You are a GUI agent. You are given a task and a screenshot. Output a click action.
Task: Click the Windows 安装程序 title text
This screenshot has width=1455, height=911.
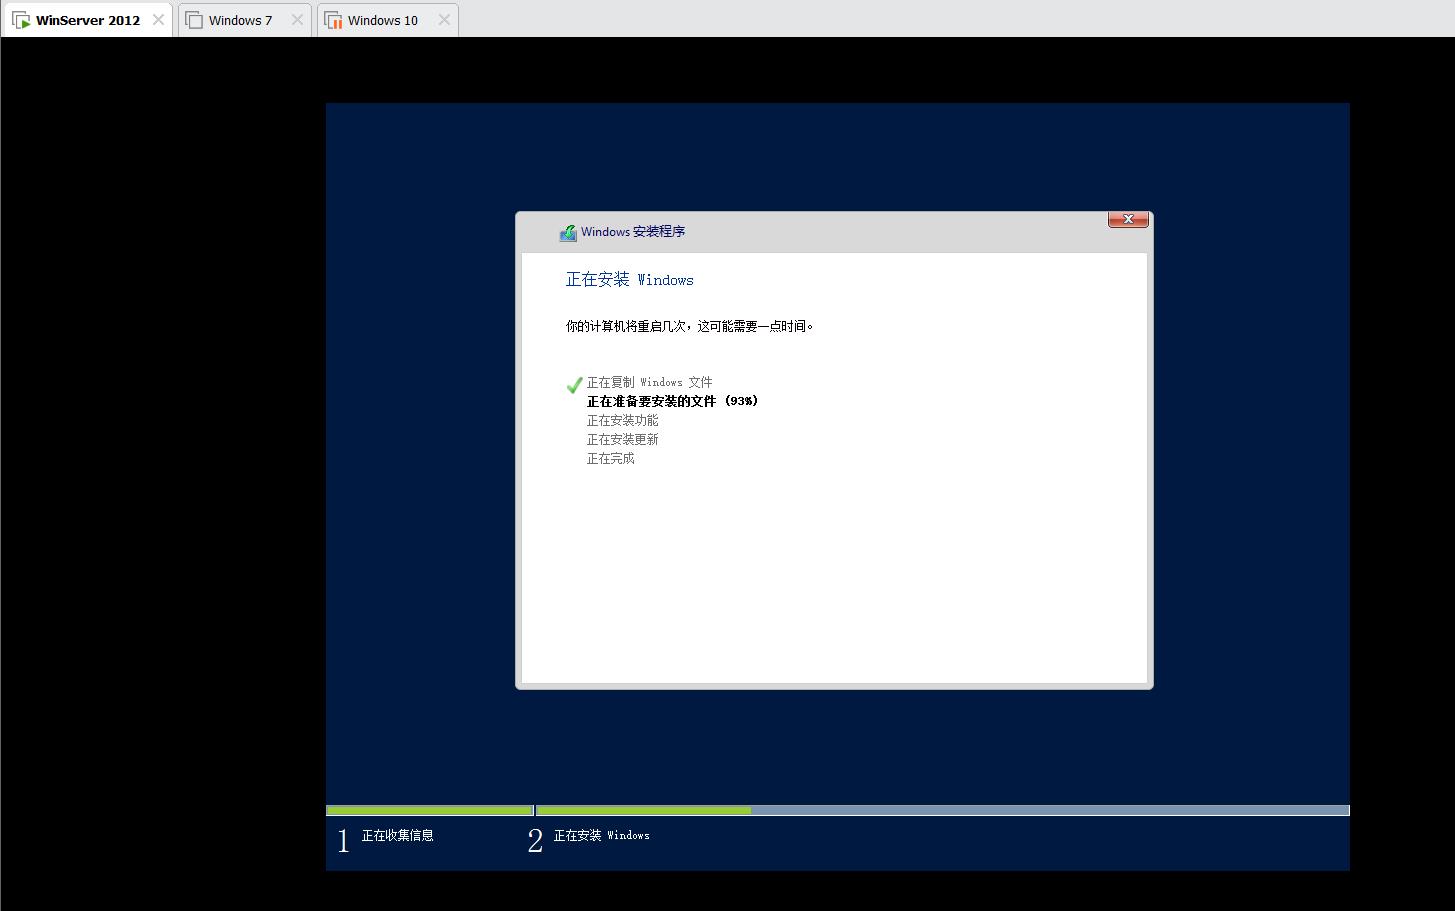pyautogui.click(x=633, y=232)
